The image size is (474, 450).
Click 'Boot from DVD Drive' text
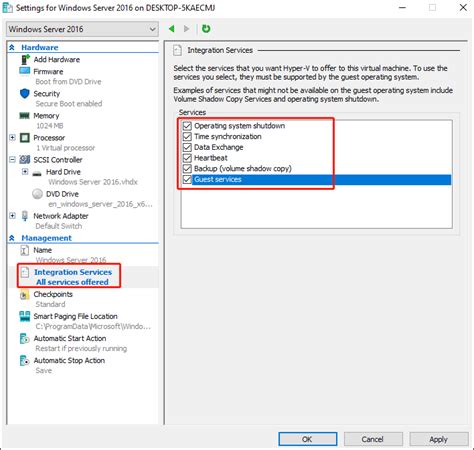(68, 82)
